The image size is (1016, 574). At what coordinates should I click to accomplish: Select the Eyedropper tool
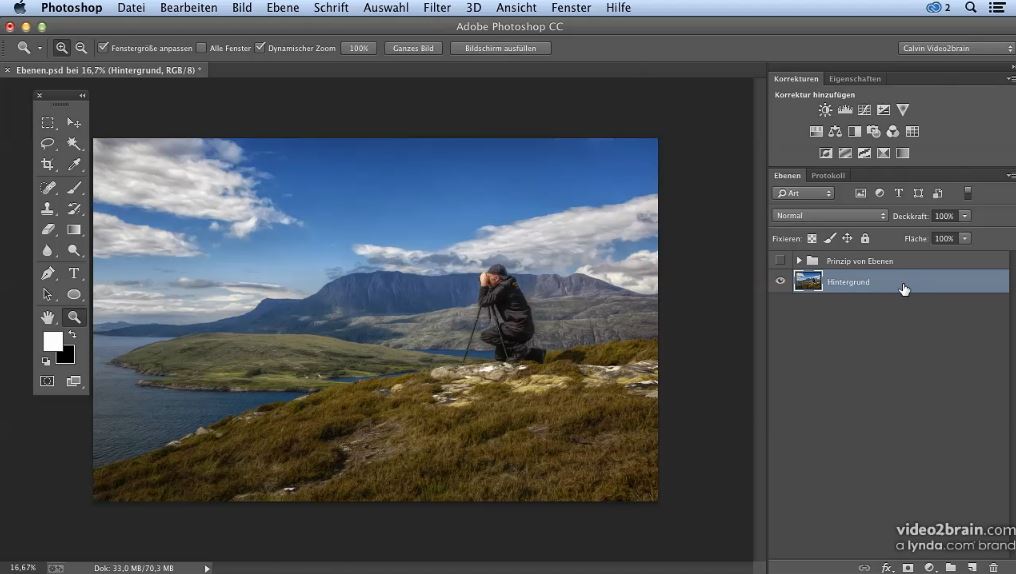(x=74, y=165)
